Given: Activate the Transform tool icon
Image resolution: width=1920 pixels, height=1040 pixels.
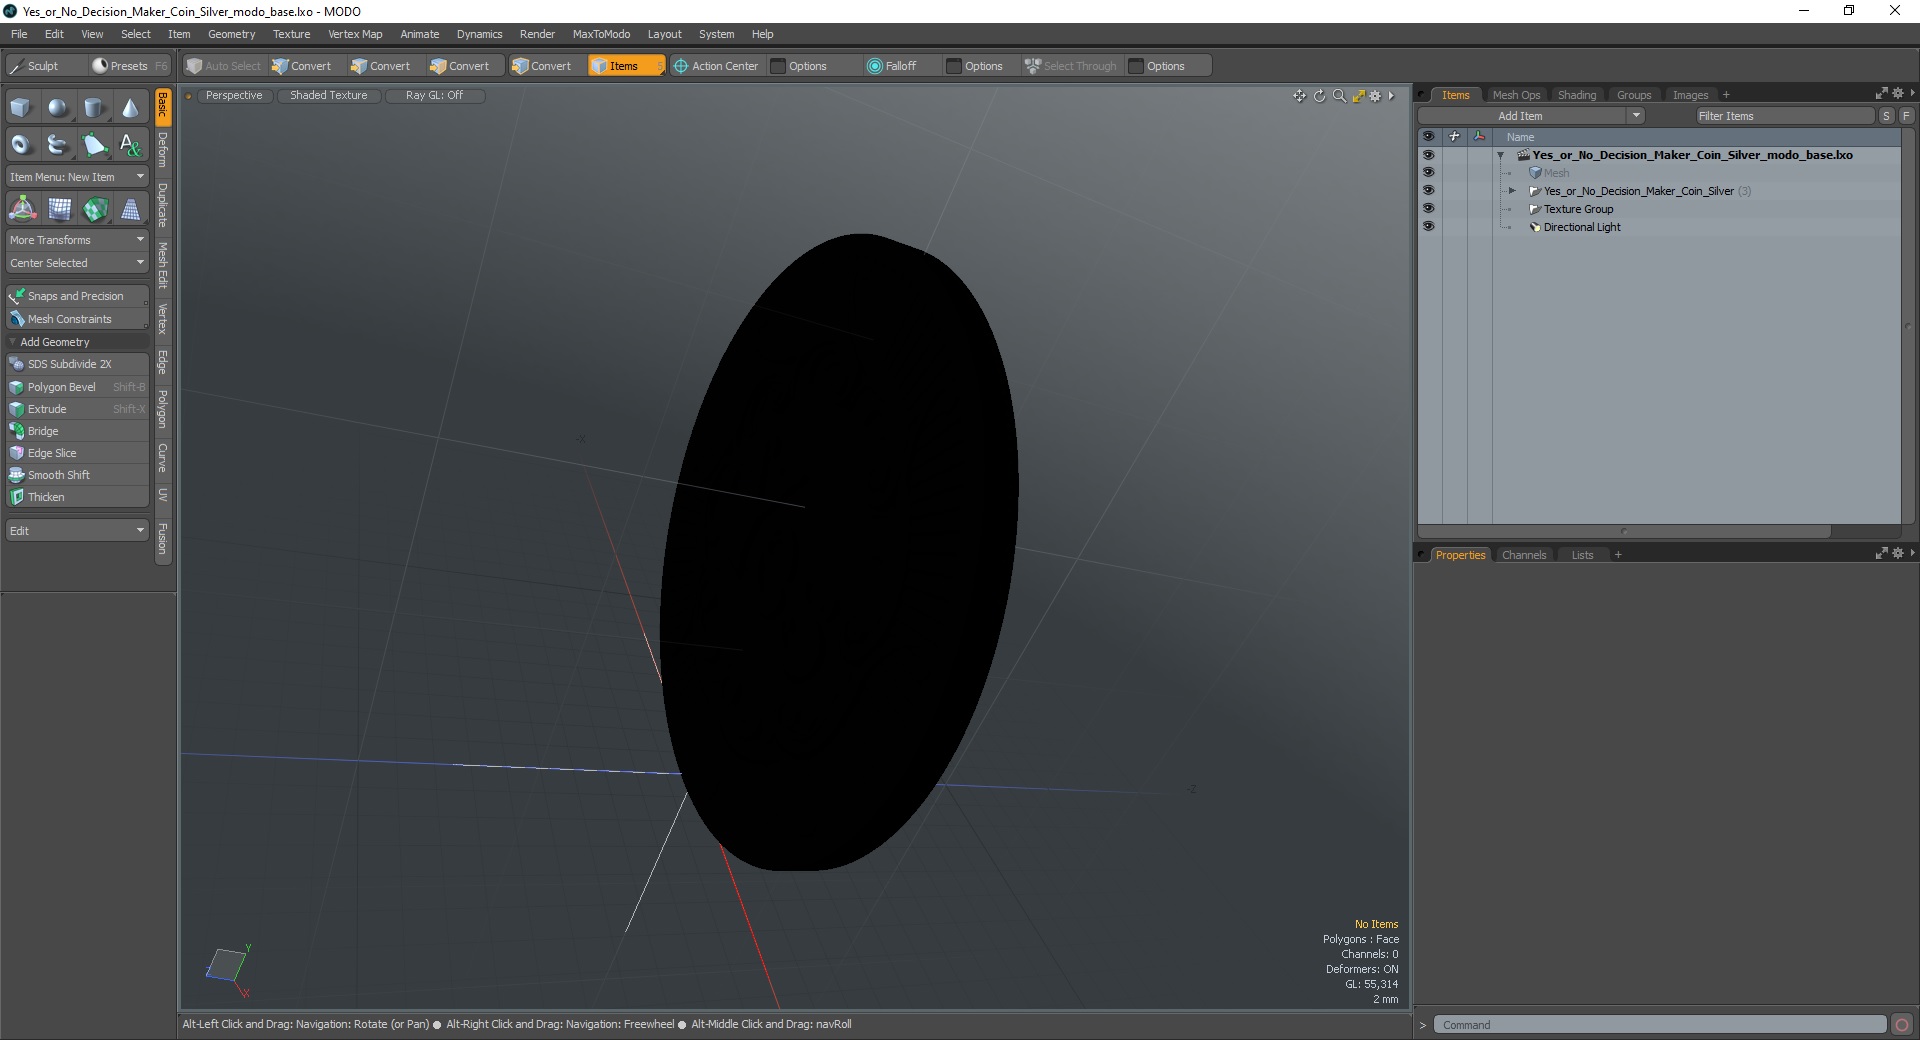Looking at the screenshot, I should tap(22, 209).
